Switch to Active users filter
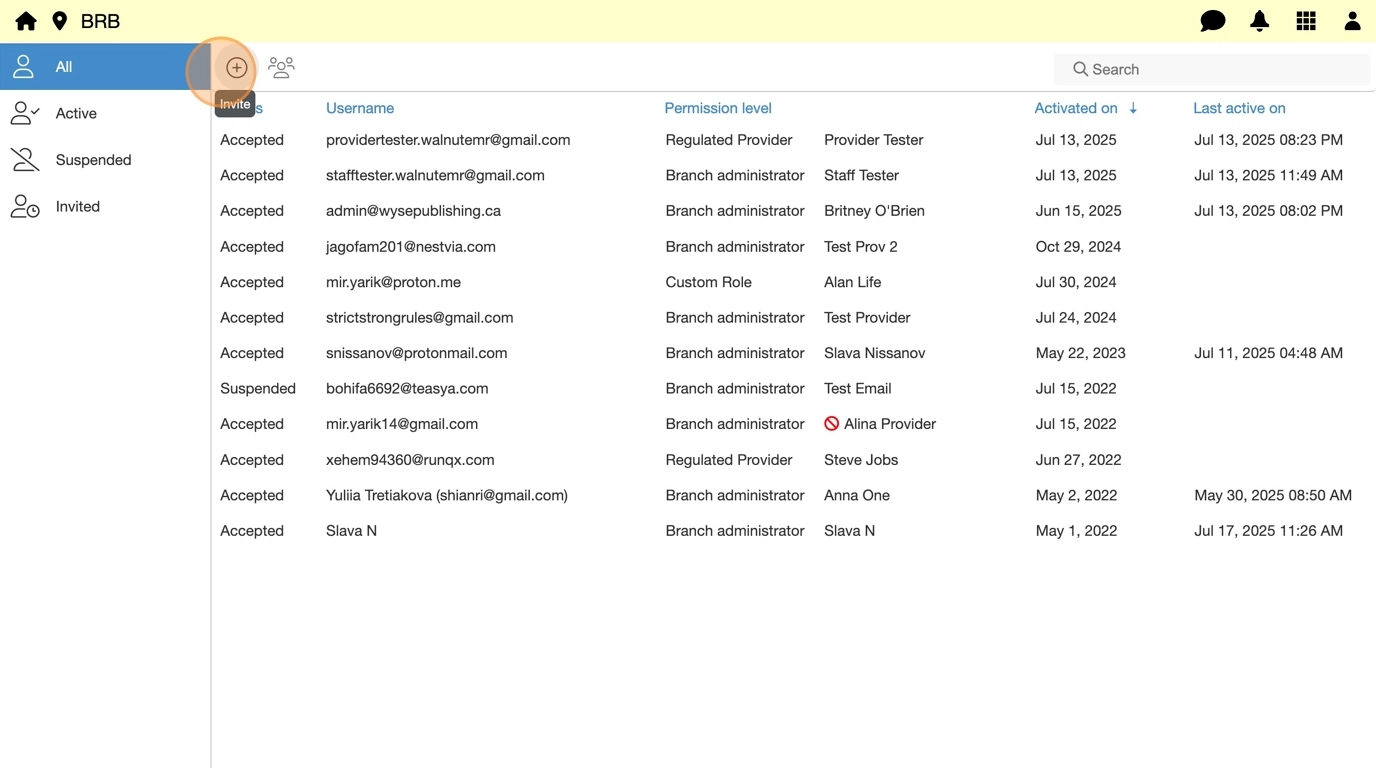Screen dimensions: 1376x768 tap(76, 114)
